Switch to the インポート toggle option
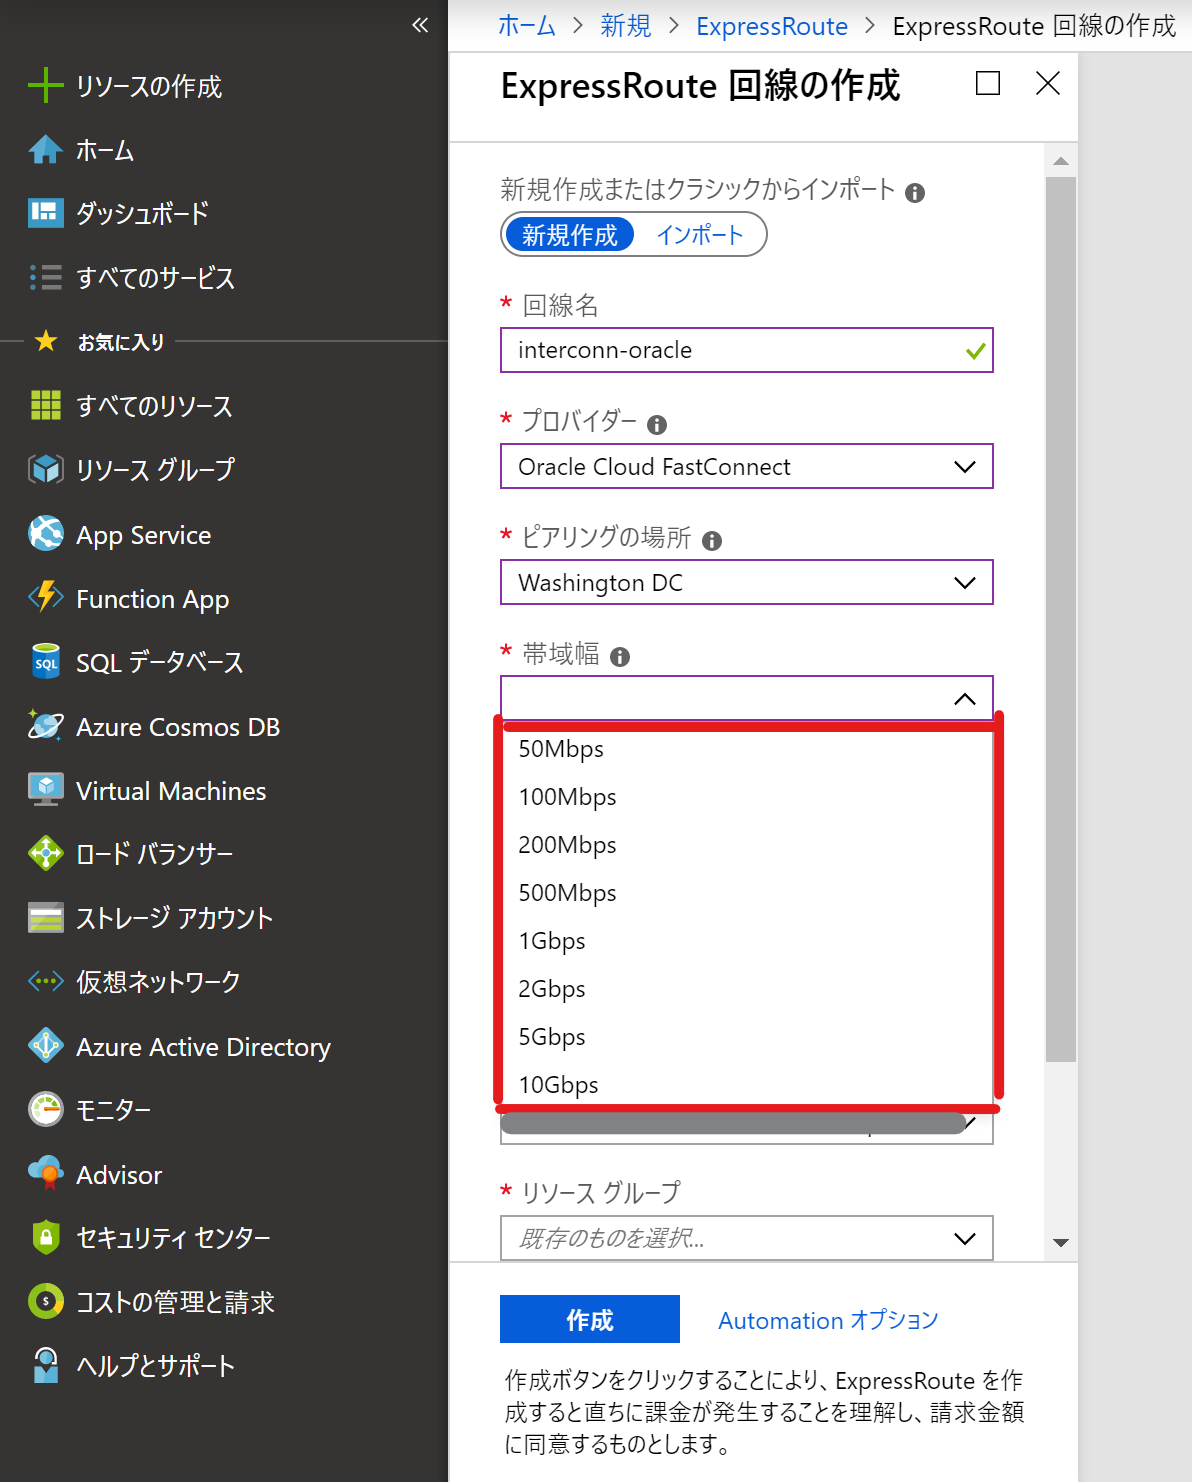 point(700,235)
